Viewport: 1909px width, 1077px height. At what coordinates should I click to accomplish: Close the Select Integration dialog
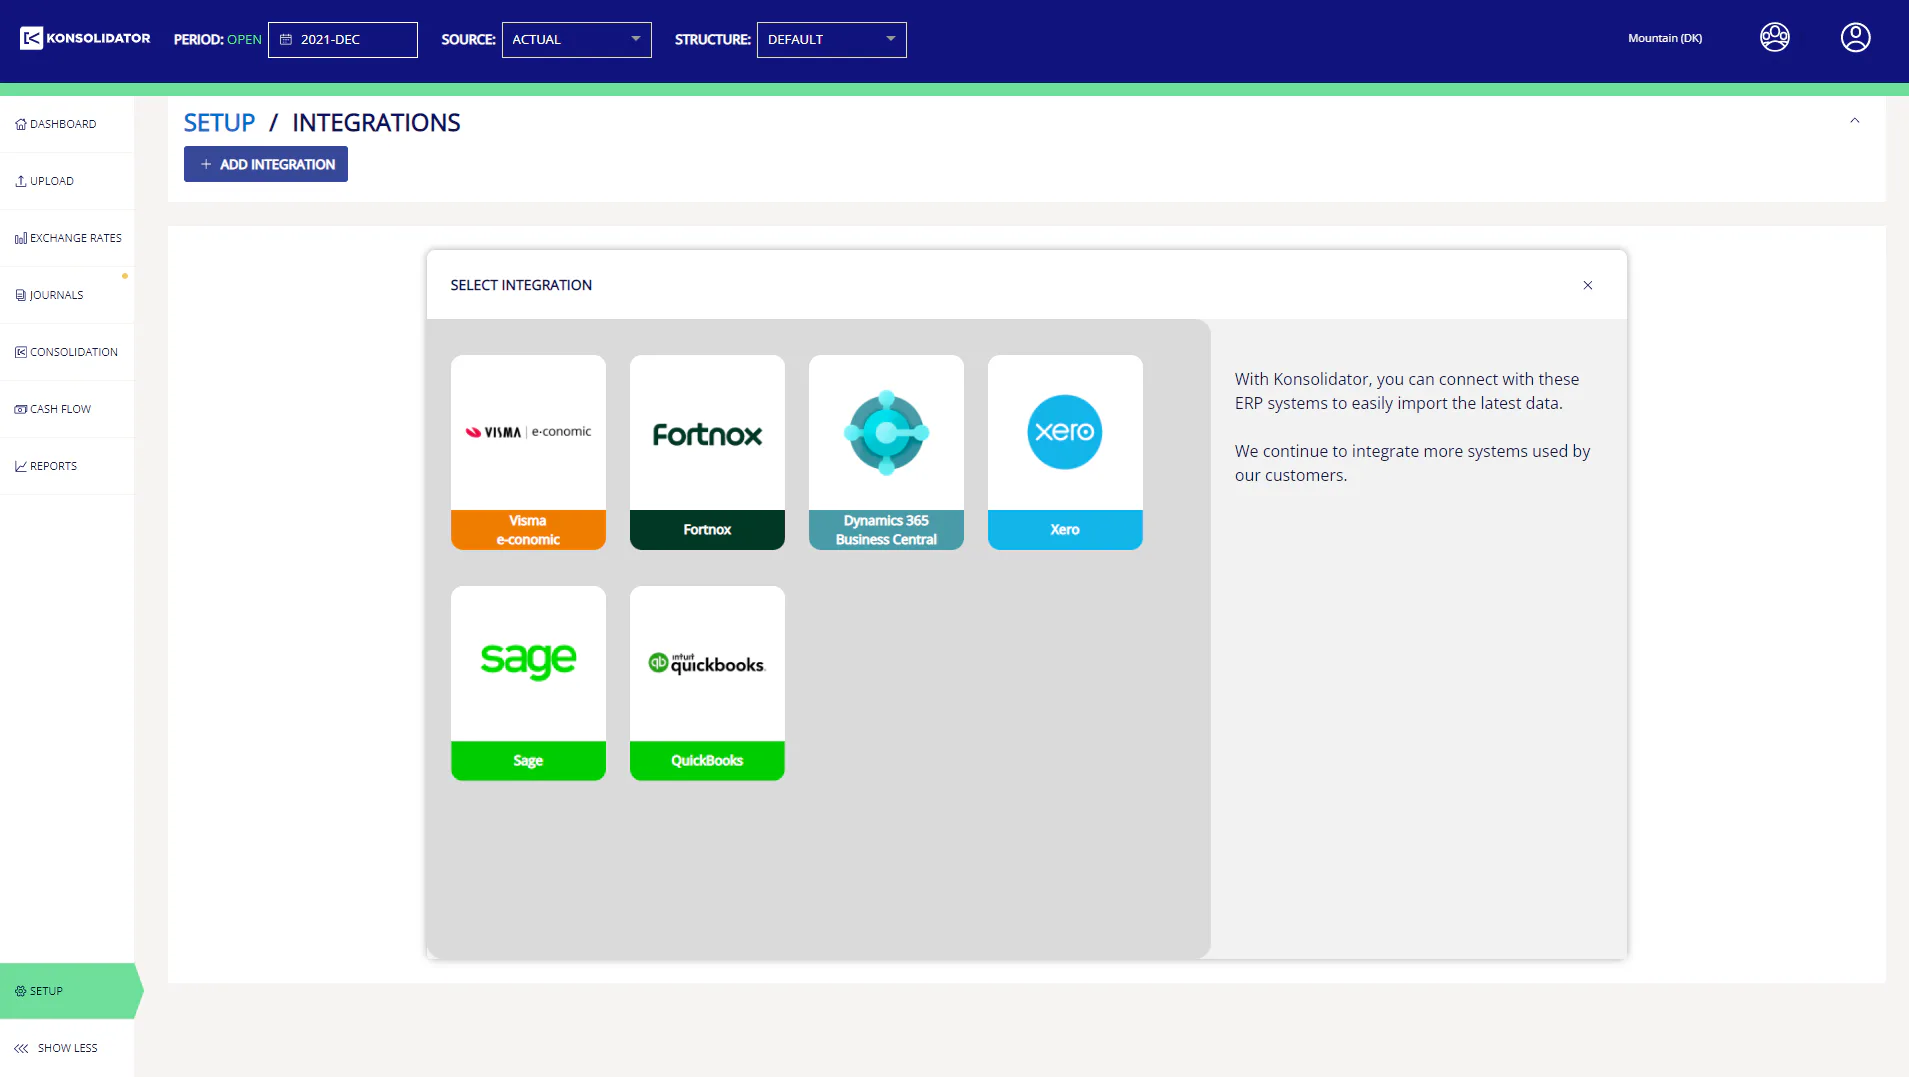(1587, 285)
